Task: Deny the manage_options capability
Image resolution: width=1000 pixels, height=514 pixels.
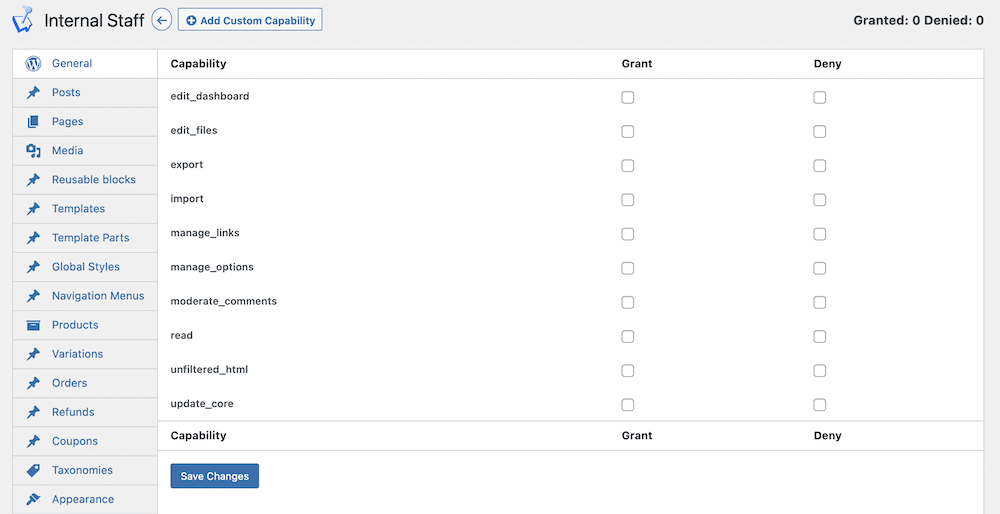Action: pyautogui.click(x=820, y=268)
